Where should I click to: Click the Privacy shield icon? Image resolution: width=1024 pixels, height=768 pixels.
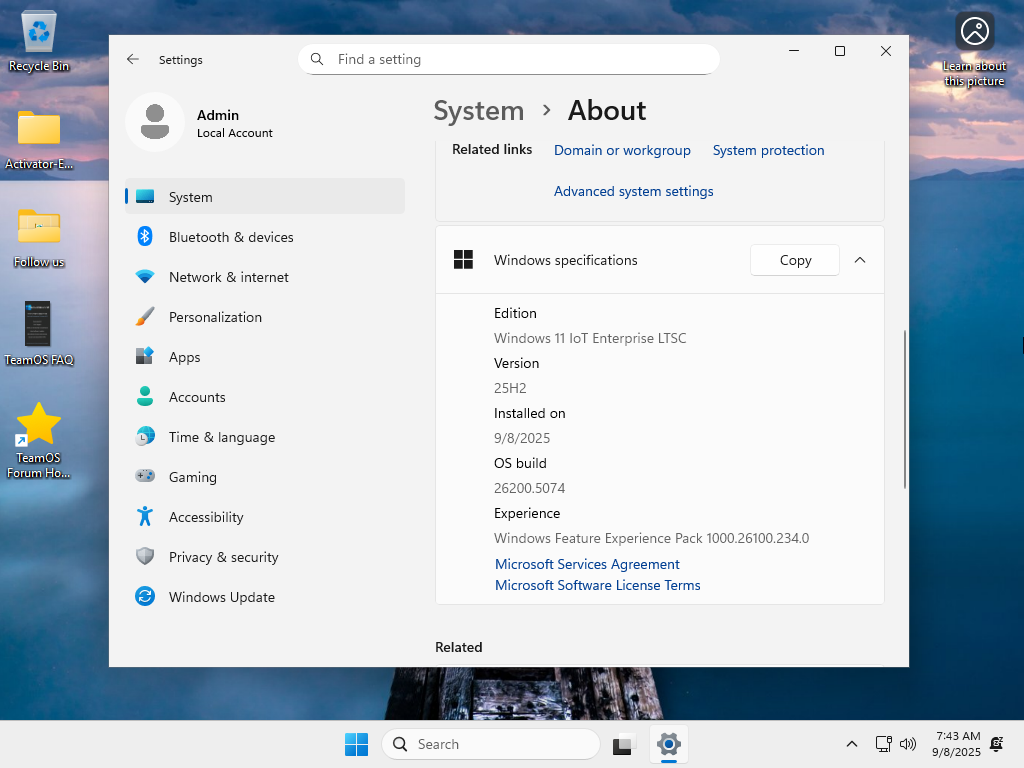(x=145, y=556)
